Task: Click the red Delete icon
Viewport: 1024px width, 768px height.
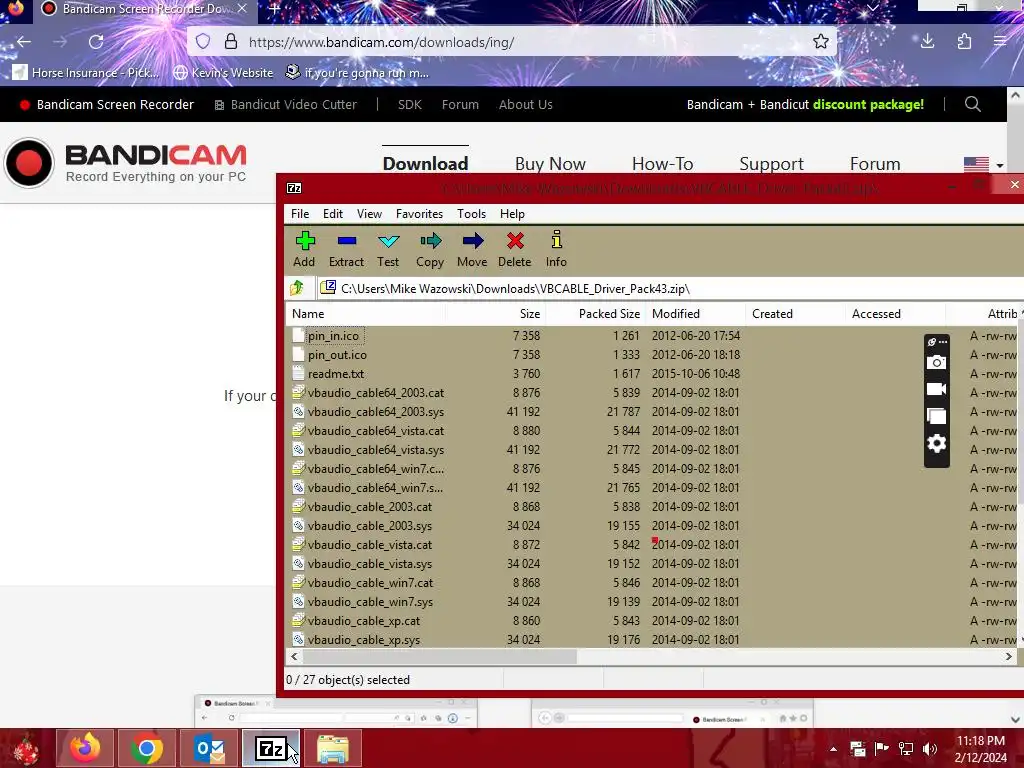Action: (x=515, y=249)
